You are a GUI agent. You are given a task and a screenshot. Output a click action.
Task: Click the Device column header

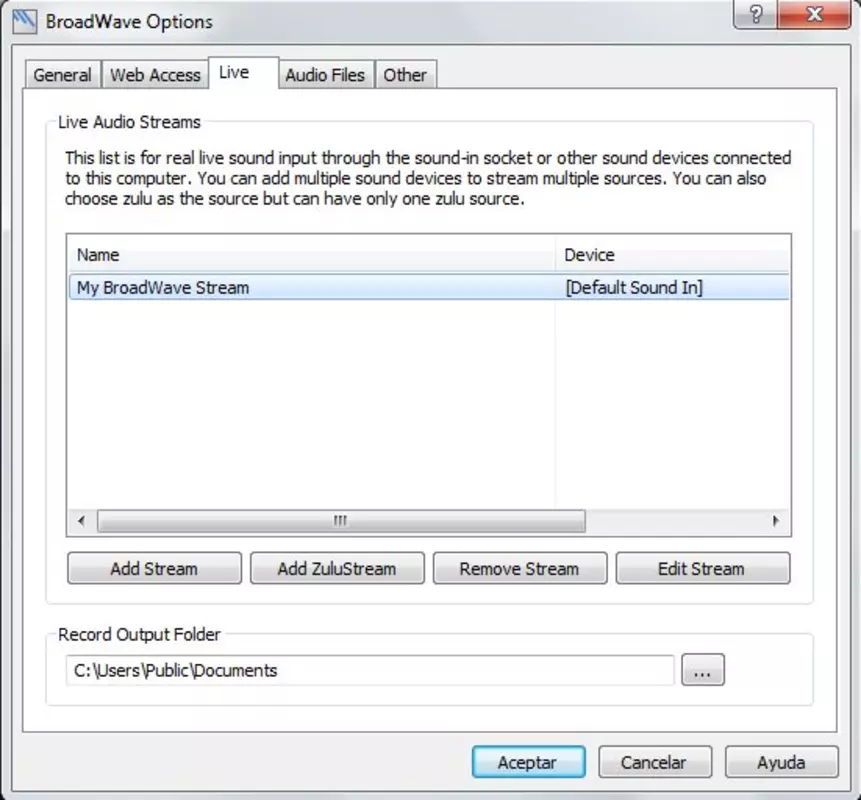[673, 255]
